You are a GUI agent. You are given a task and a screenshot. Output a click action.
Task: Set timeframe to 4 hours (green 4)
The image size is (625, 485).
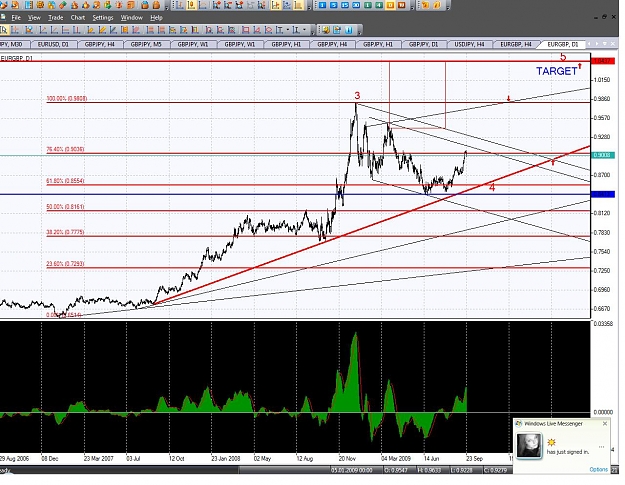[x=379, y=5]
